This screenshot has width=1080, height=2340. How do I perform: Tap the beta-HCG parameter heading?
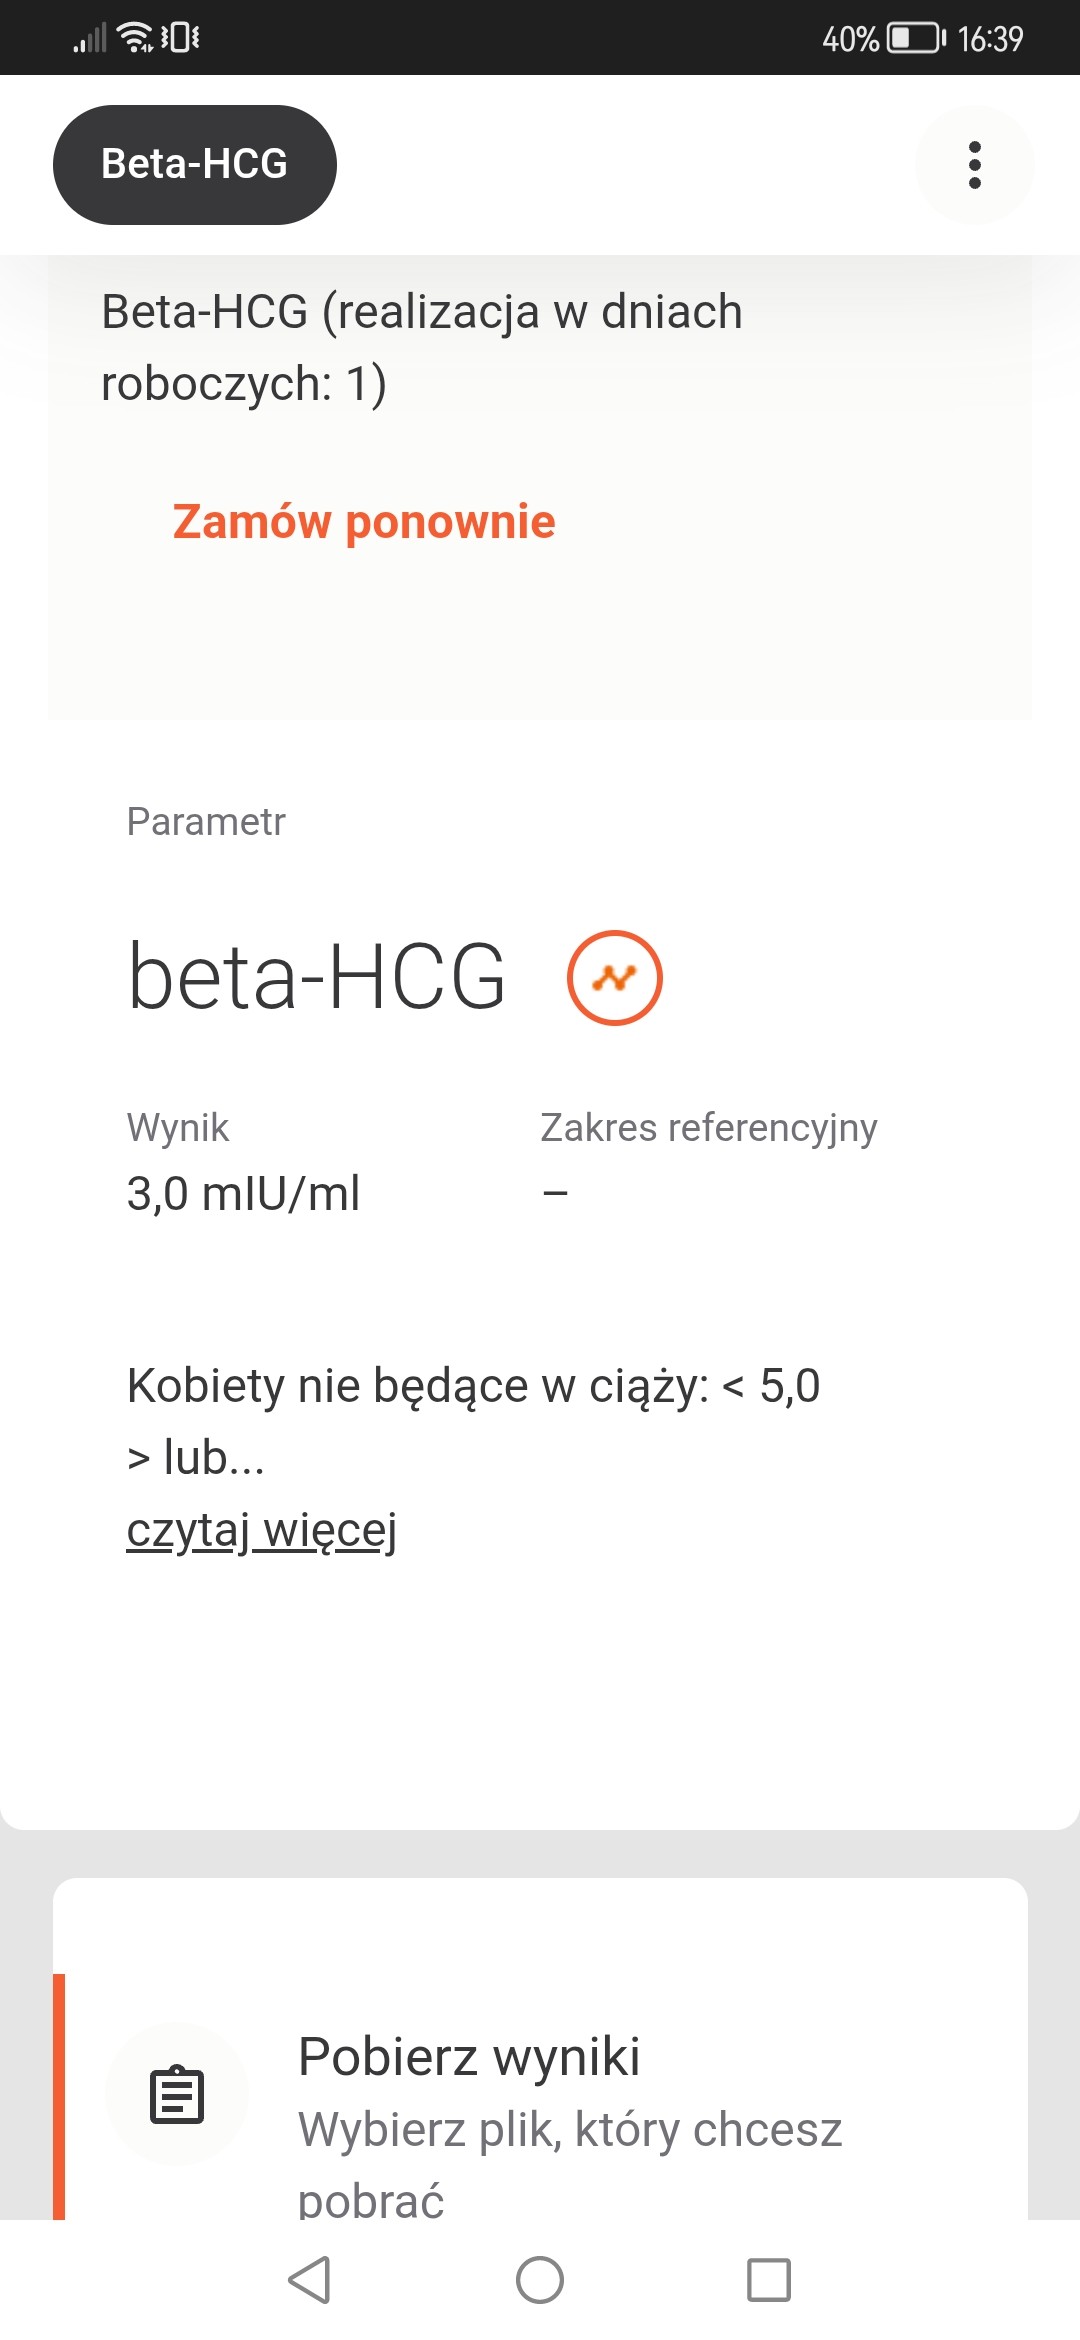click(317, 977)
